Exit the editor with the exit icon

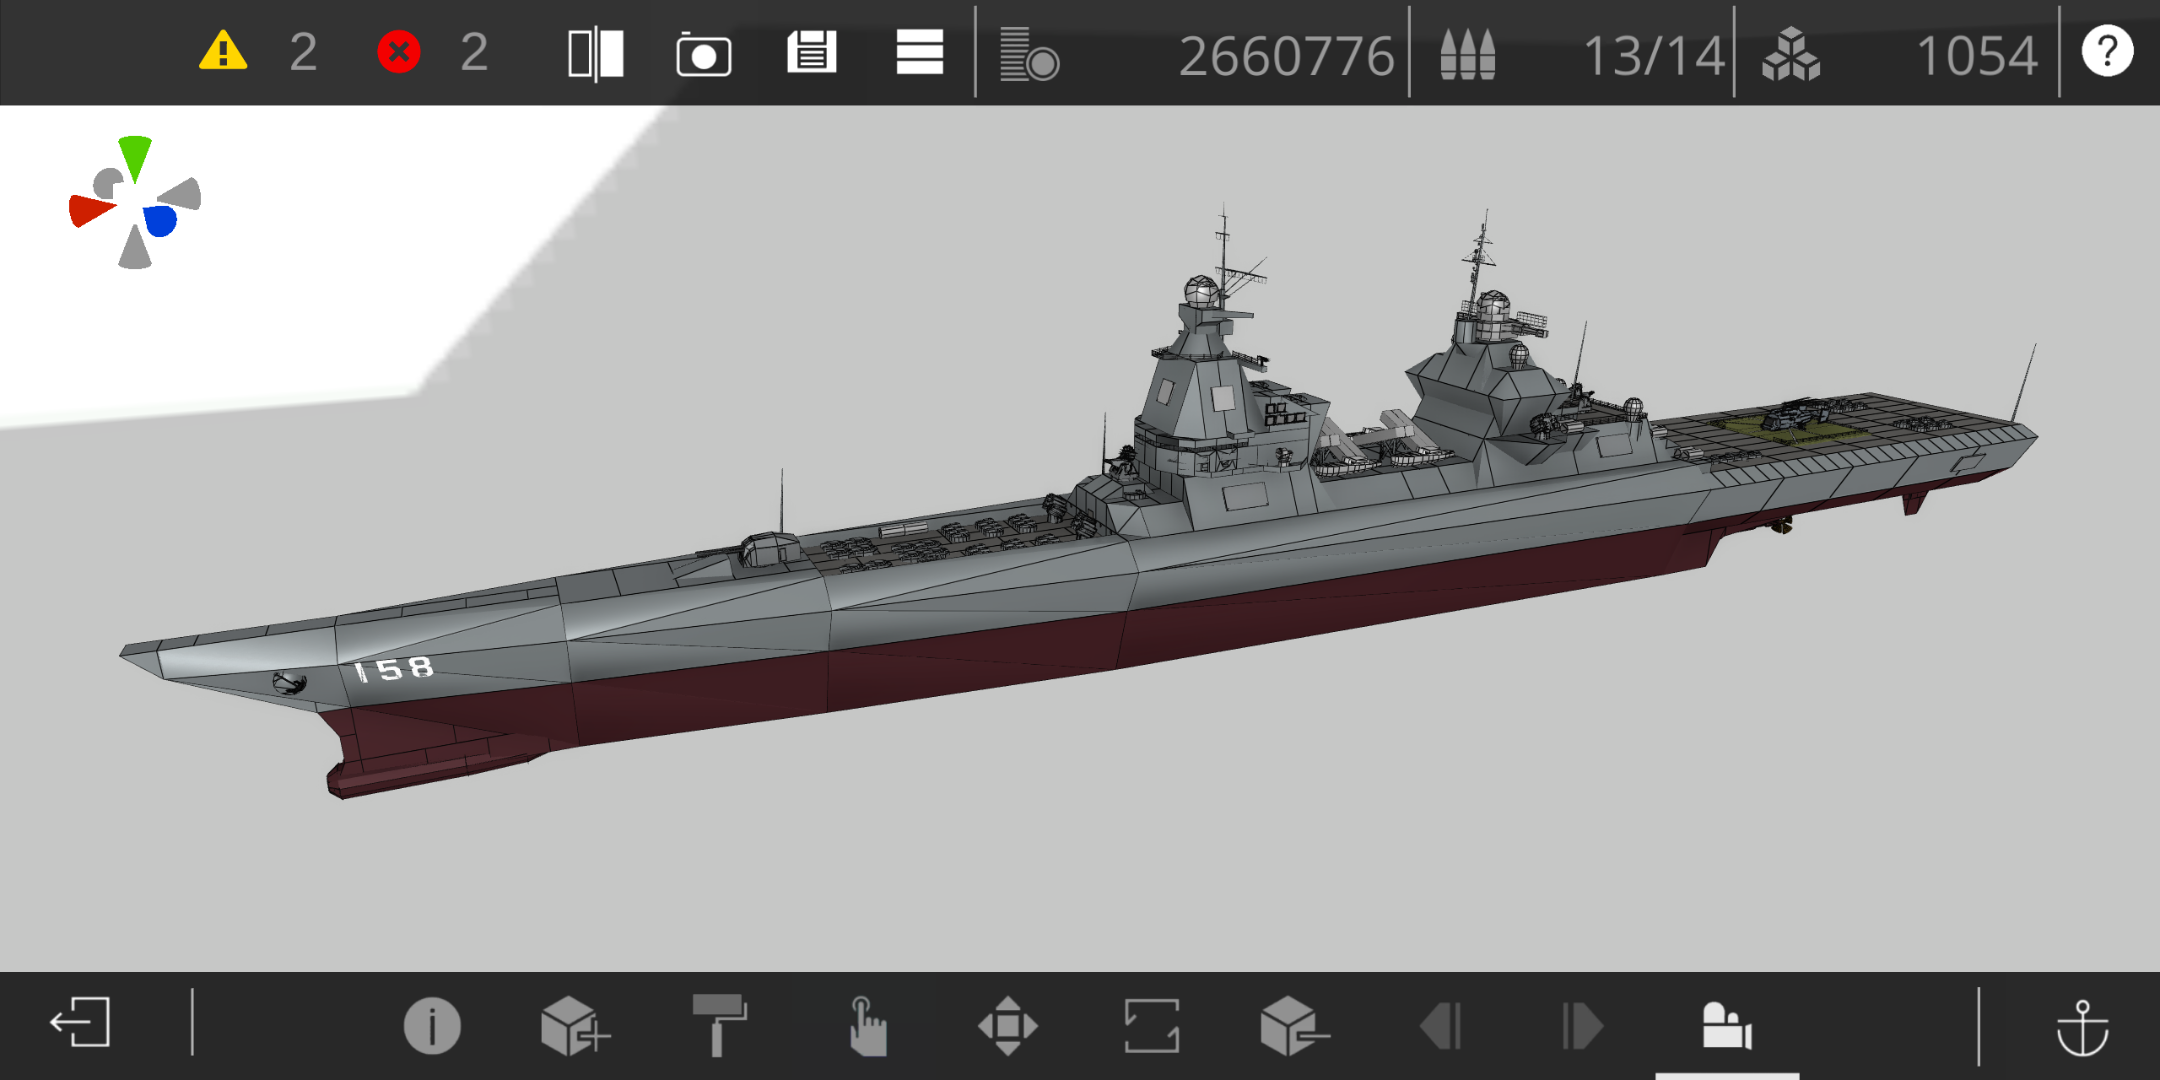(x=80, y=1023)
